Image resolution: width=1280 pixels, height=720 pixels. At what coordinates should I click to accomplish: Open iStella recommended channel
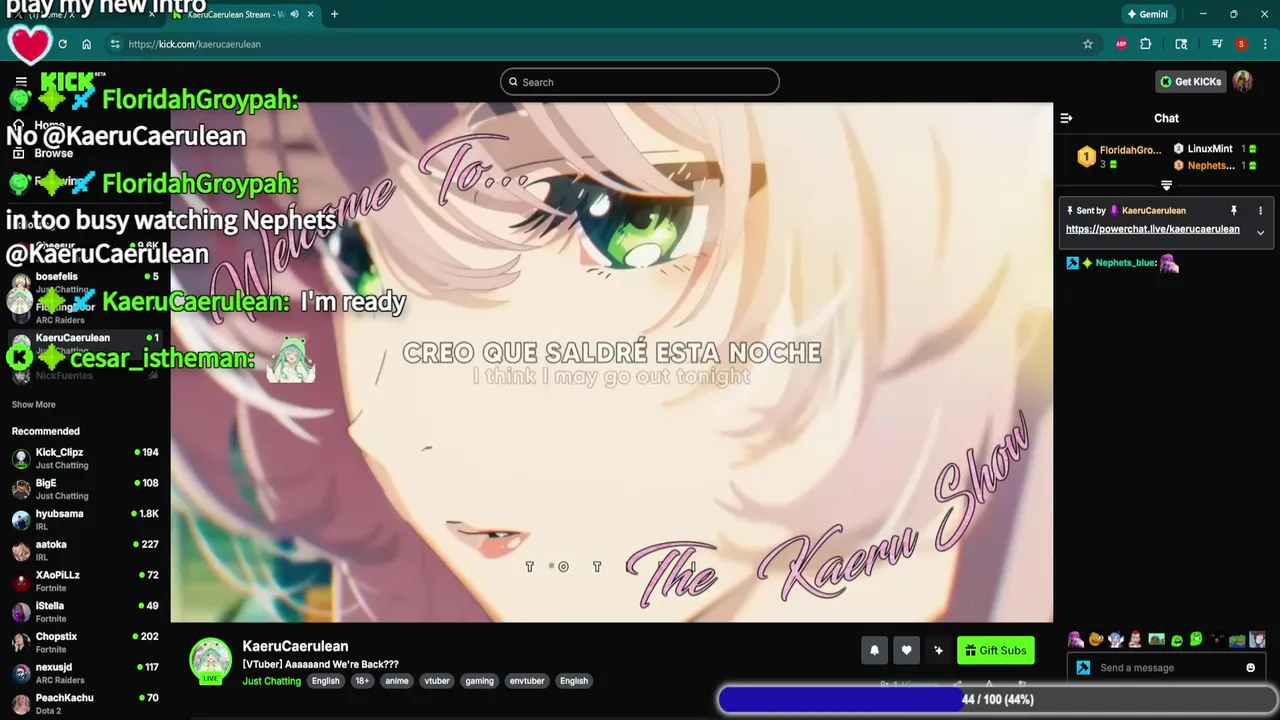click(85, 612)
